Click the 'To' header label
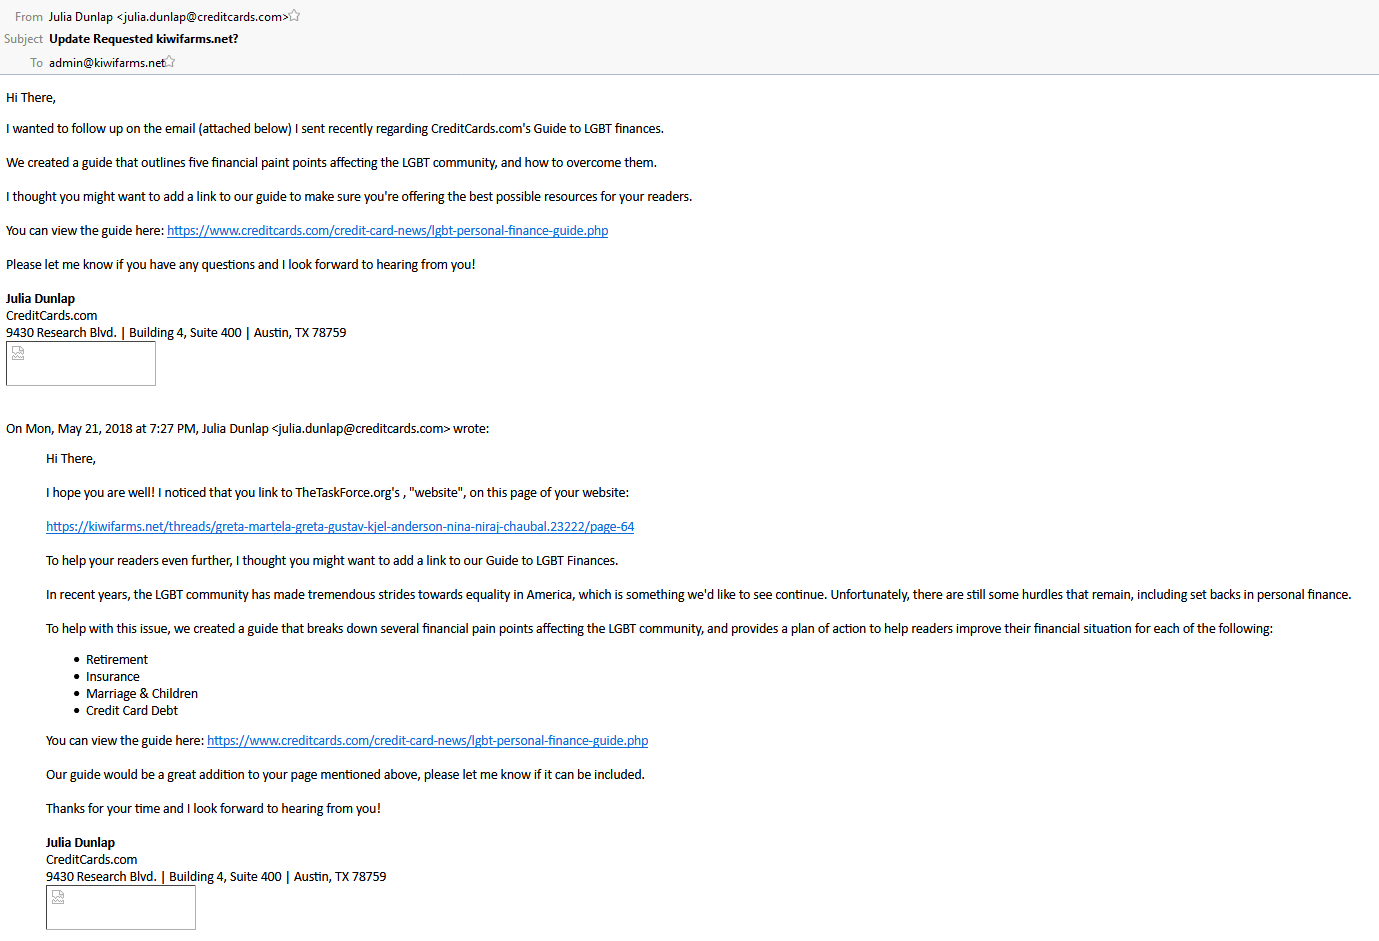 36,63
